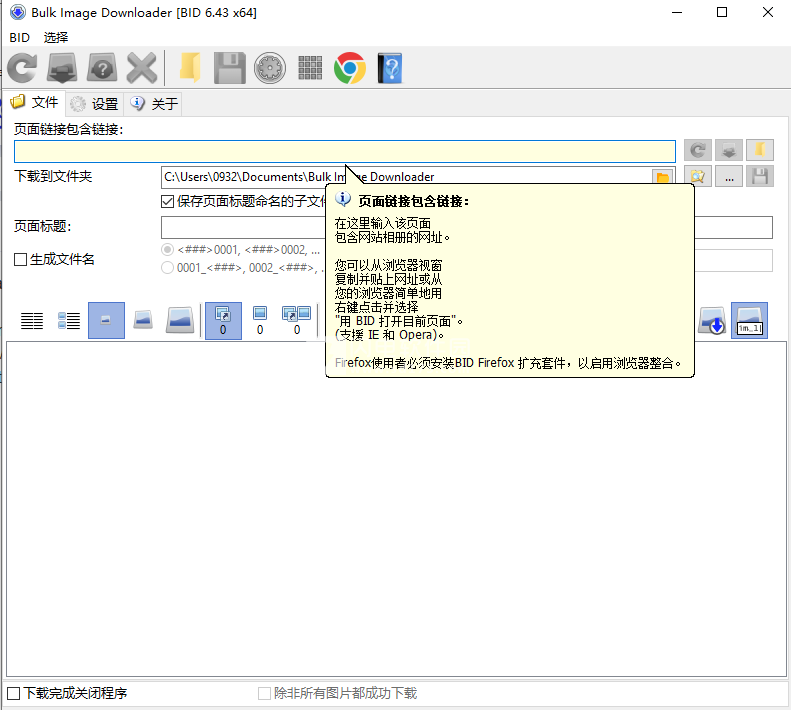Click the large refresh arrow toolbar icon

coord(22,68)
